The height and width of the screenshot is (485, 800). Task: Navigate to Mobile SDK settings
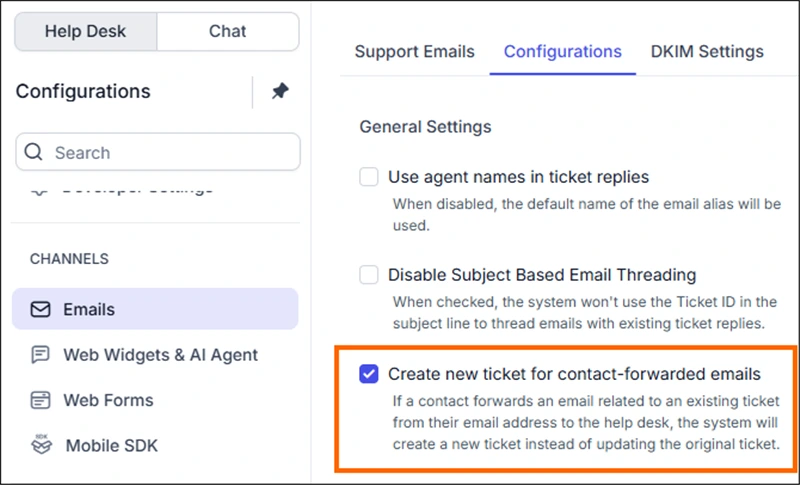point(111,445)
